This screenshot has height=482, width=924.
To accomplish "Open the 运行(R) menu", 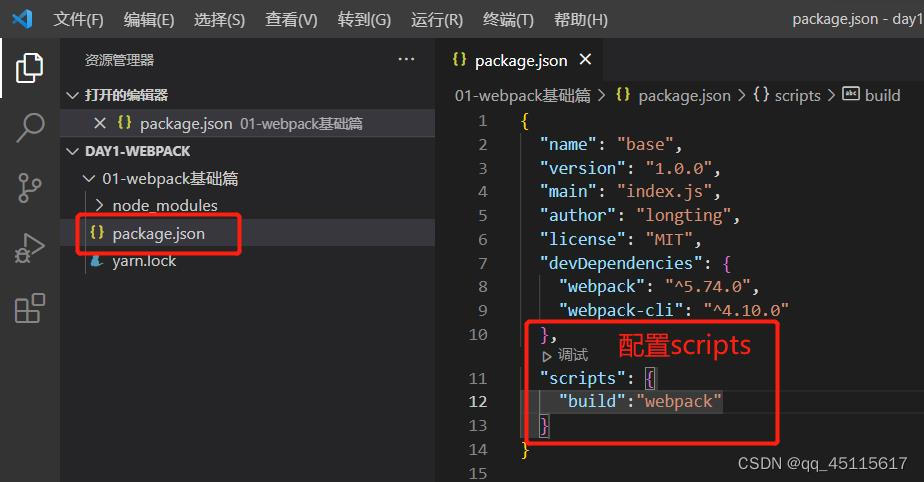I will point(437,19).
